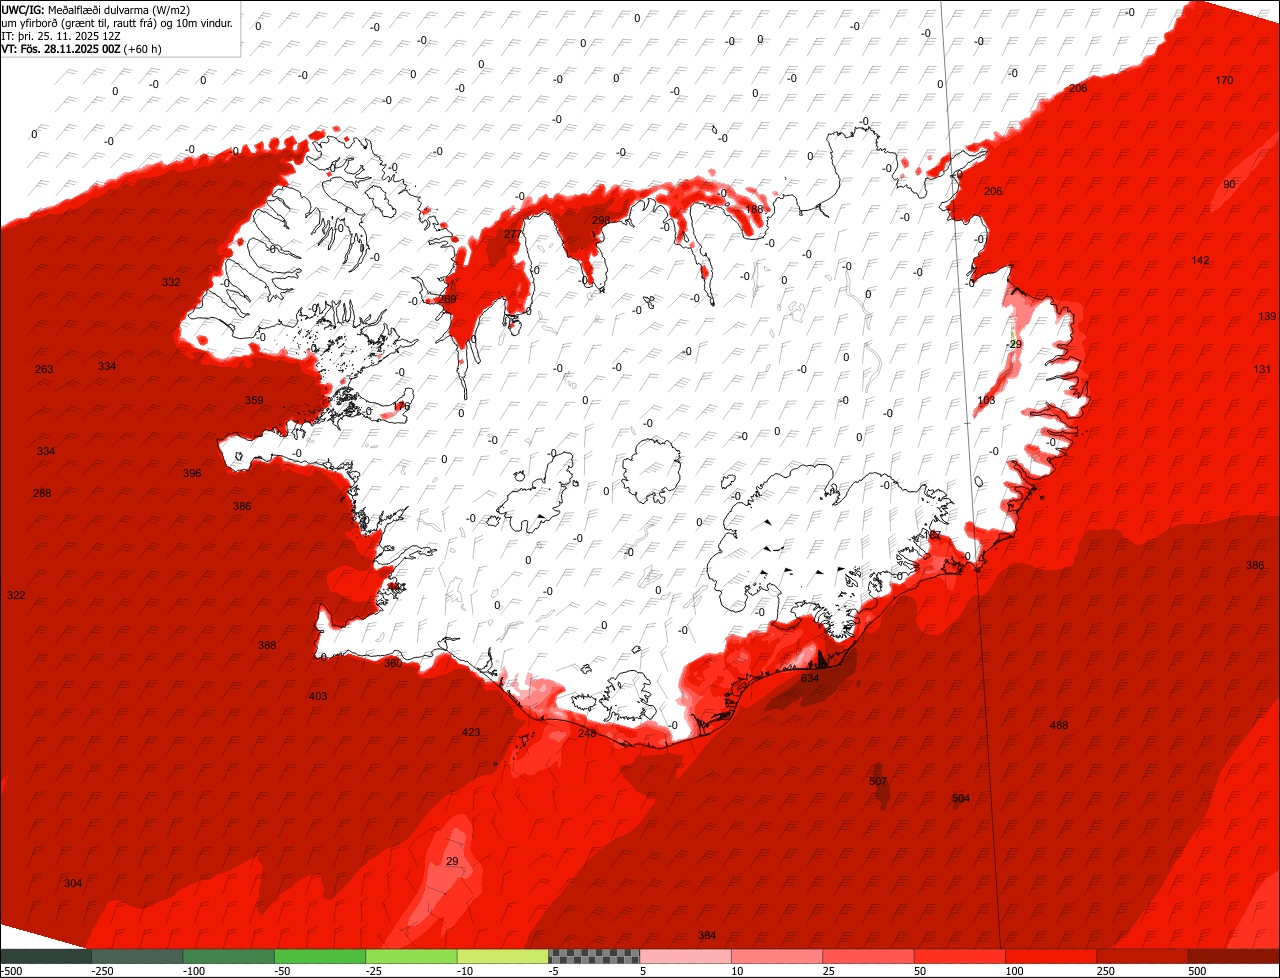Click the dark red 250 to 500 swatch
The image size is (1280, 978).
1143,956
